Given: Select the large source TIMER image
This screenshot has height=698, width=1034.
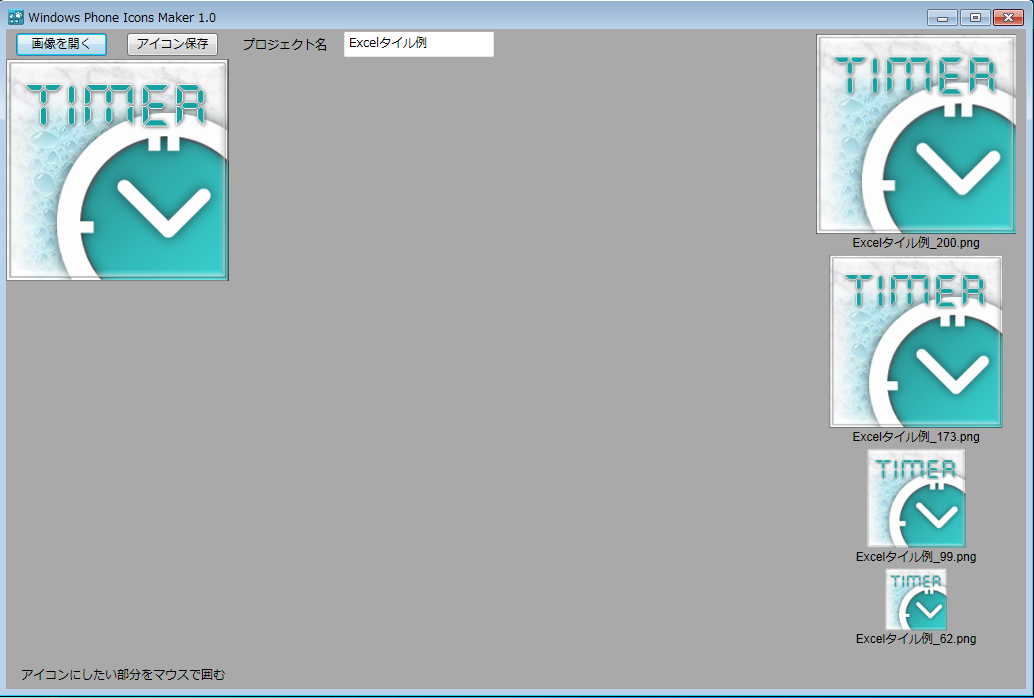Looking at the screenshot, I should tap(117, 170).
